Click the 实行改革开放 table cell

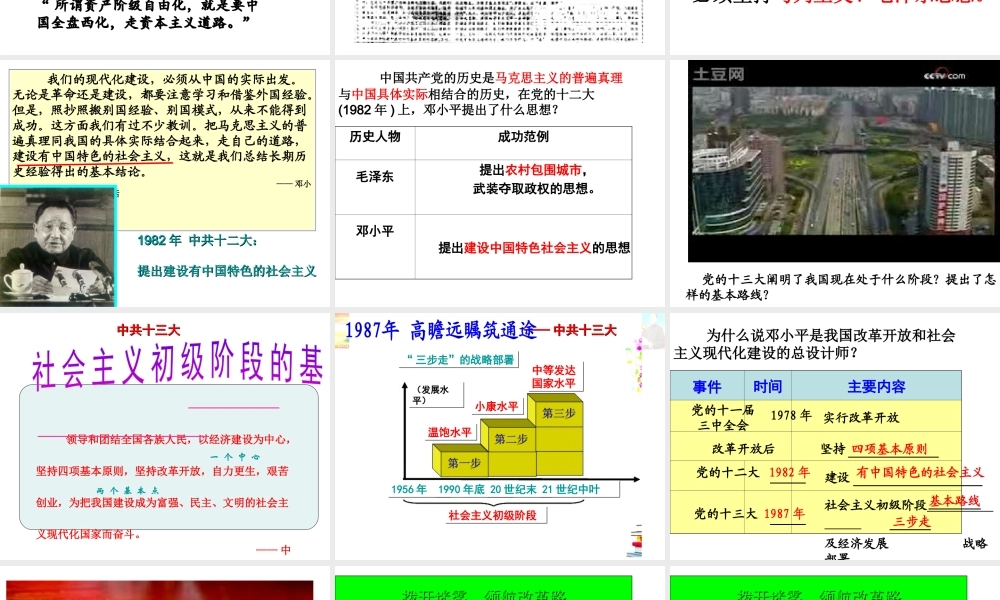pyautogui.click(x=861, y=418)
